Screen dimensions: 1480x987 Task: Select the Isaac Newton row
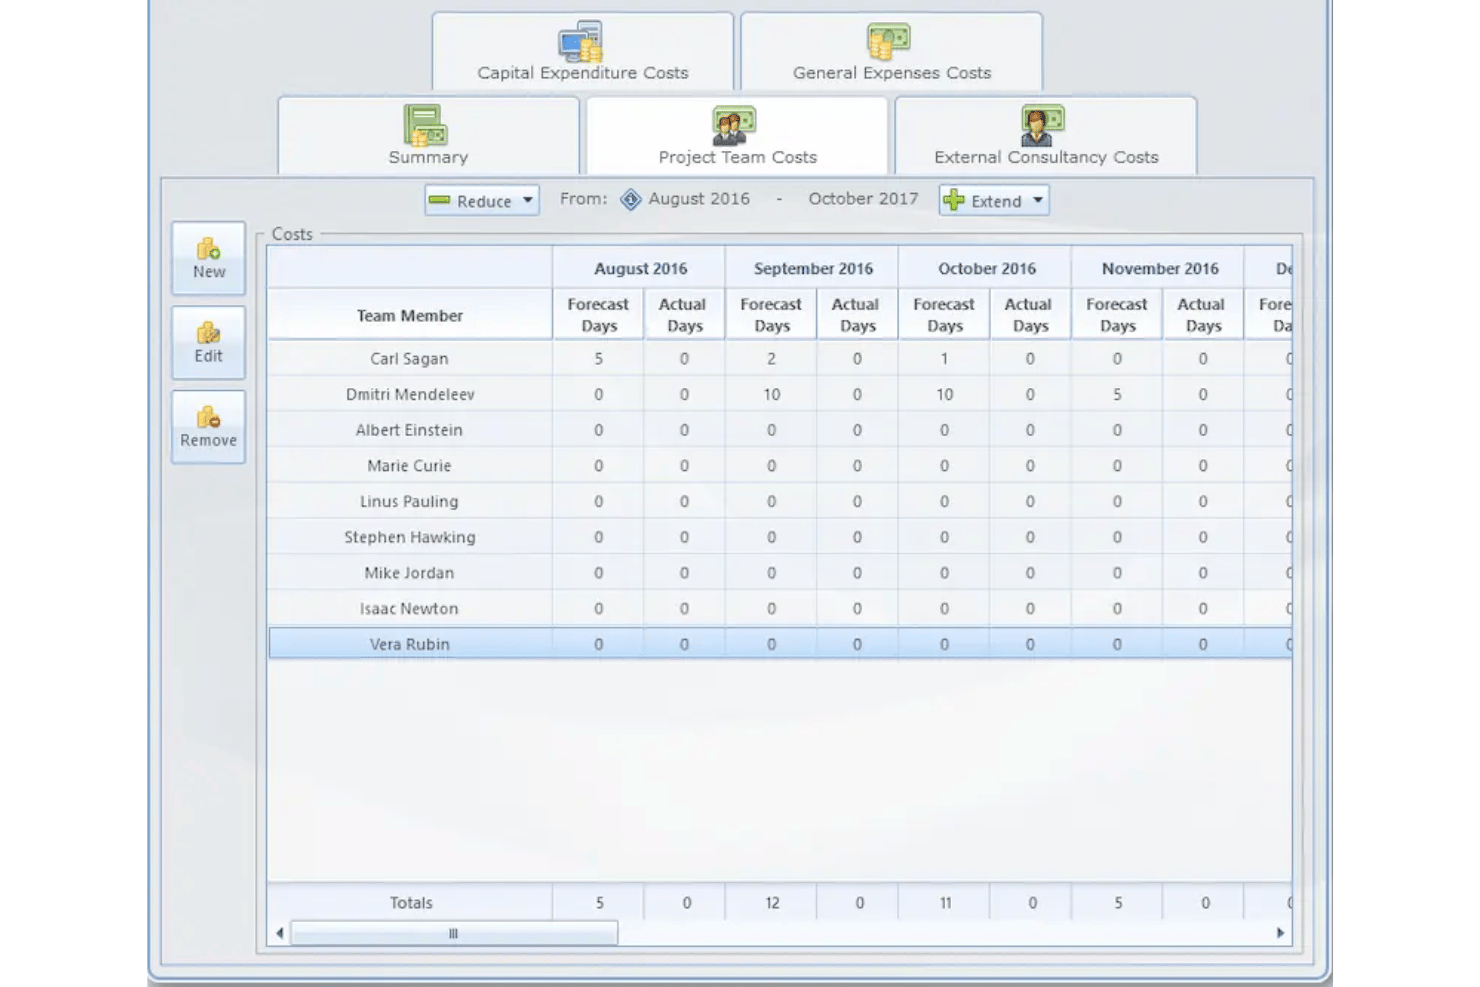[x=780, y=609]
